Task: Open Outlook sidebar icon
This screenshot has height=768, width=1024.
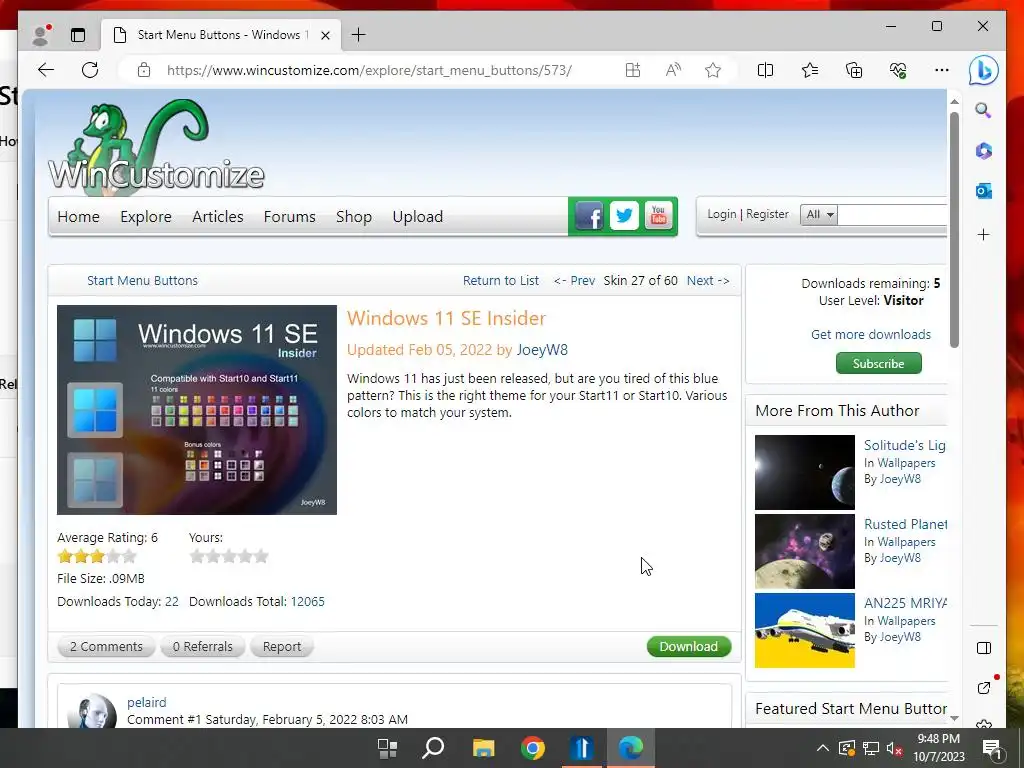Action: point(984,191)
